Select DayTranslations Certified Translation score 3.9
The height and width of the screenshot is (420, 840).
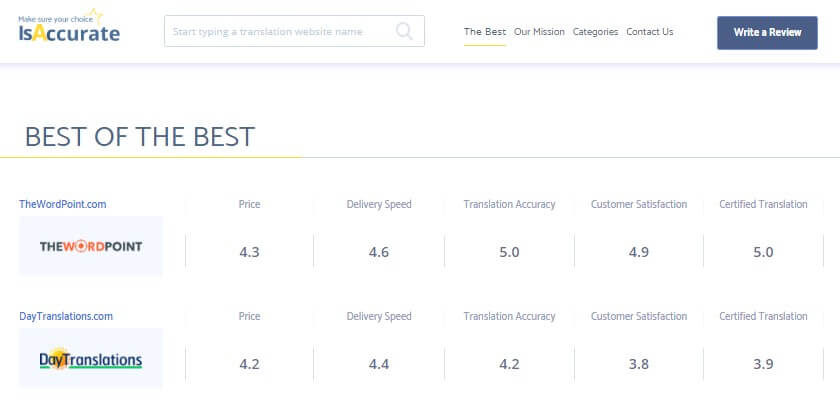[763, 364]
